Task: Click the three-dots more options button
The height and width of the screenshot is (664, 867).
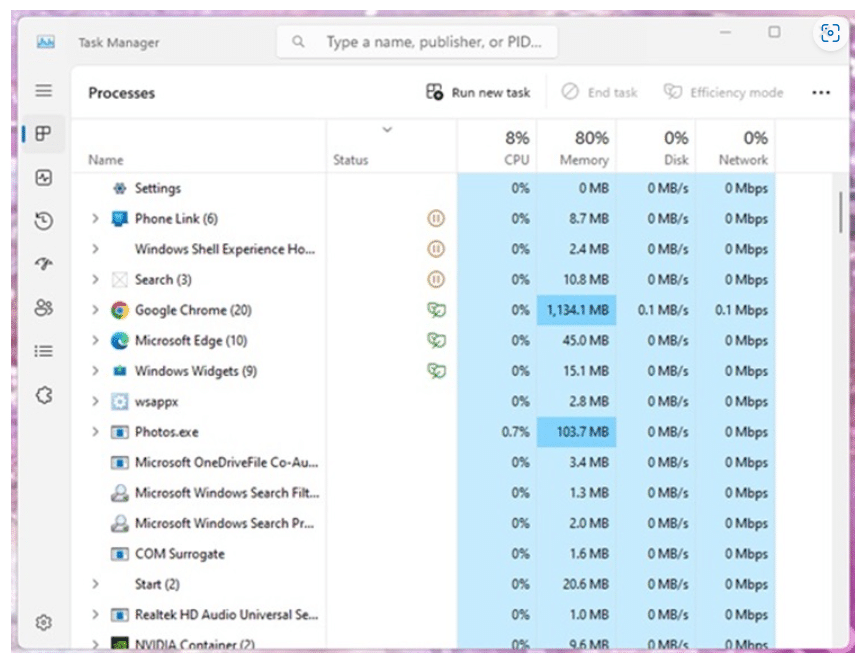Action: click(x=821, y=93)
